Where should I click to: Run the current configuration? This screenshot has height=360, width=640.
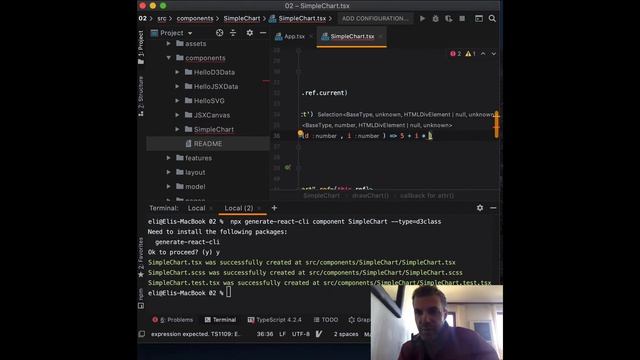(422, 18)
